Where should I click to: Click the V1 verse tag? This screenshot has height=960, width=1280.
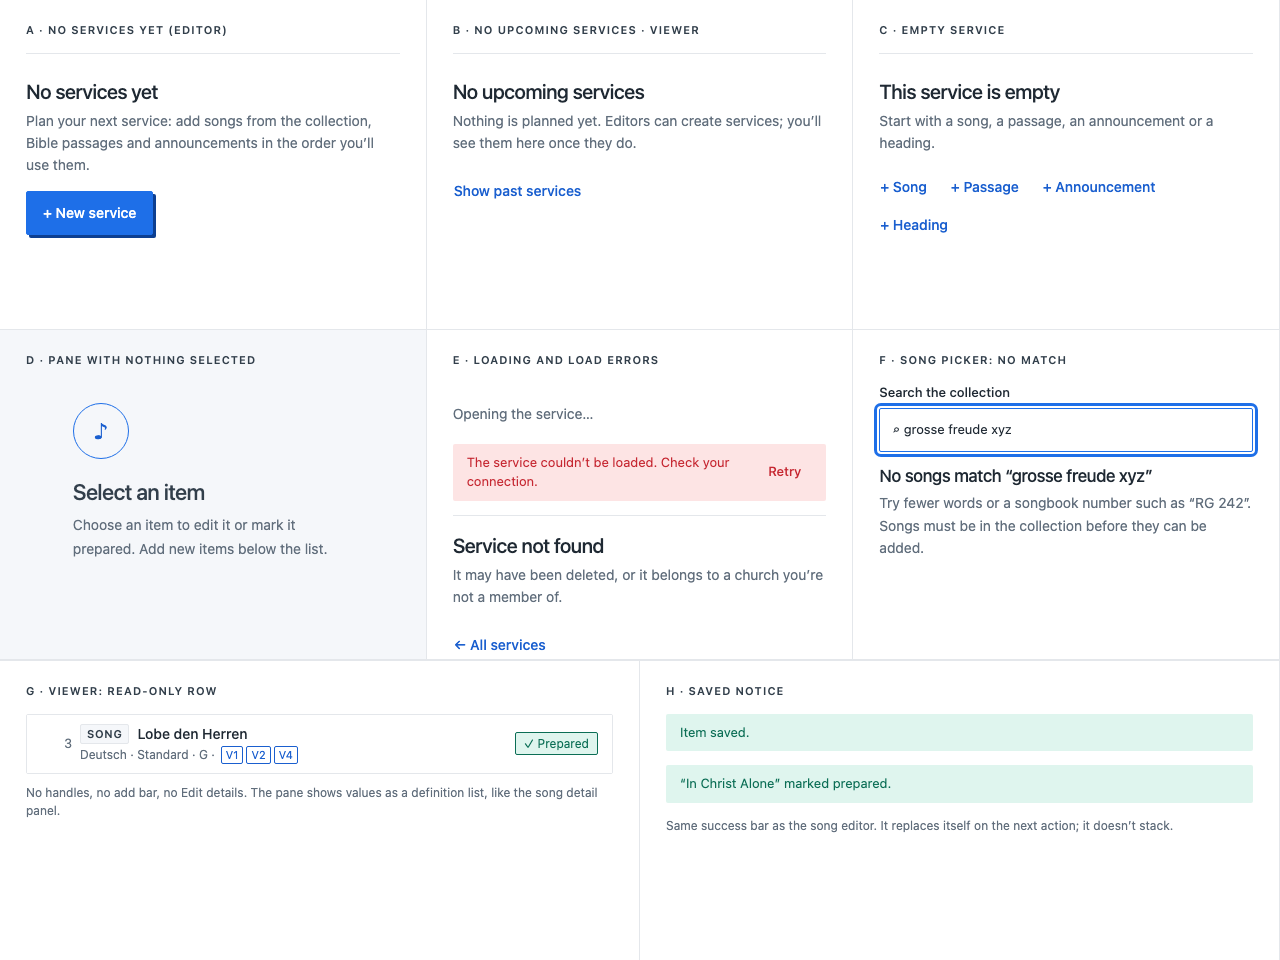pyautogui.click(x=232, y=755)
